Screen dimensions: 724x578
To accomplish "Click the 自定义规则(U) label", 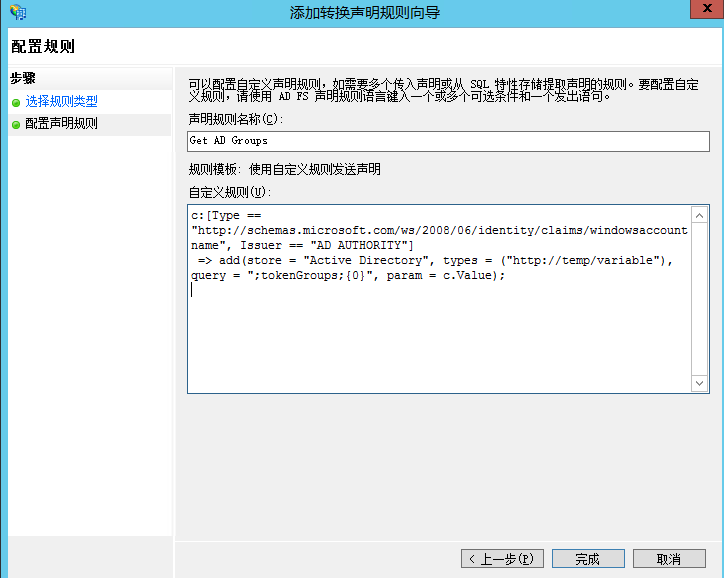I will [229, 191].
